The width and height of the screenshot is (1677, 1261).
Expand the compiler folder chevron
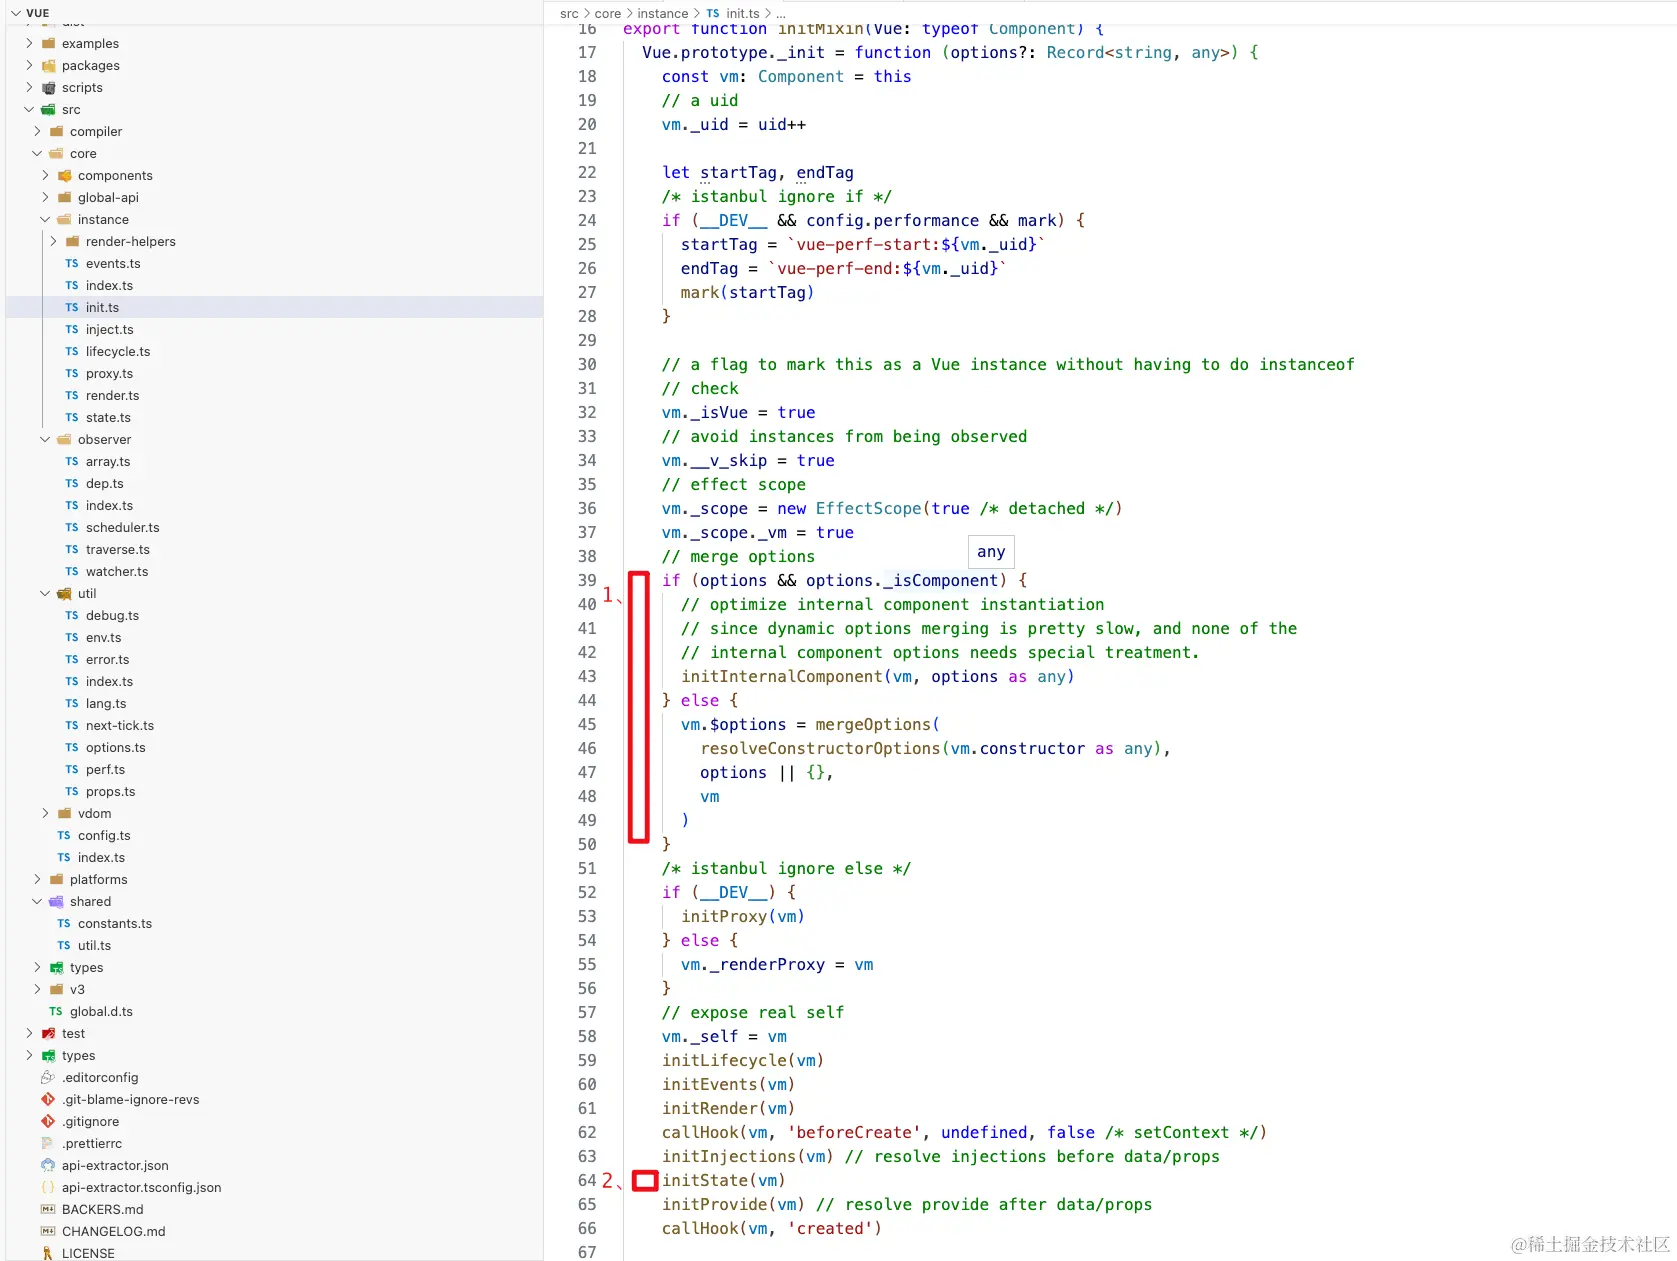37,131
